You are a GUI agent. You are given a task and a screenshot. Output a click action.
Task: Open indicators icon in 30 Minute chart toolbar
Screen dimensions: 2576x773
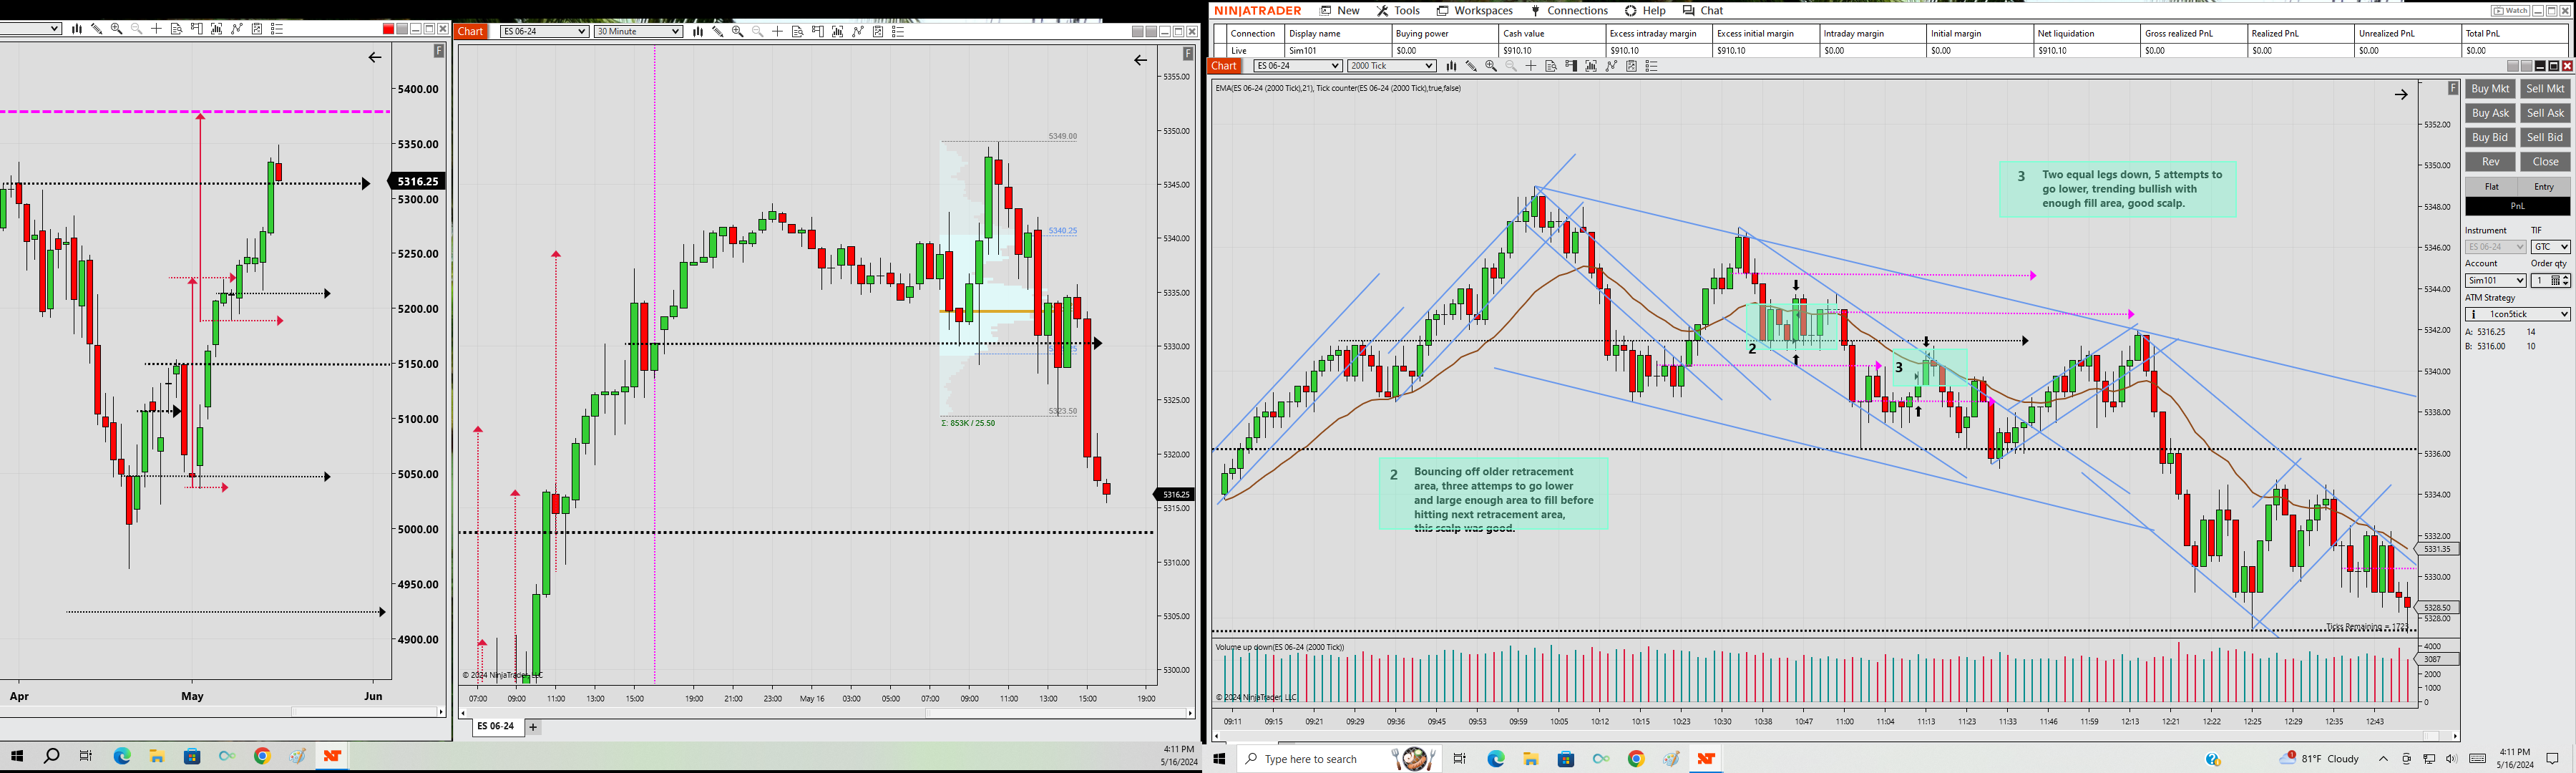[857, 32]
